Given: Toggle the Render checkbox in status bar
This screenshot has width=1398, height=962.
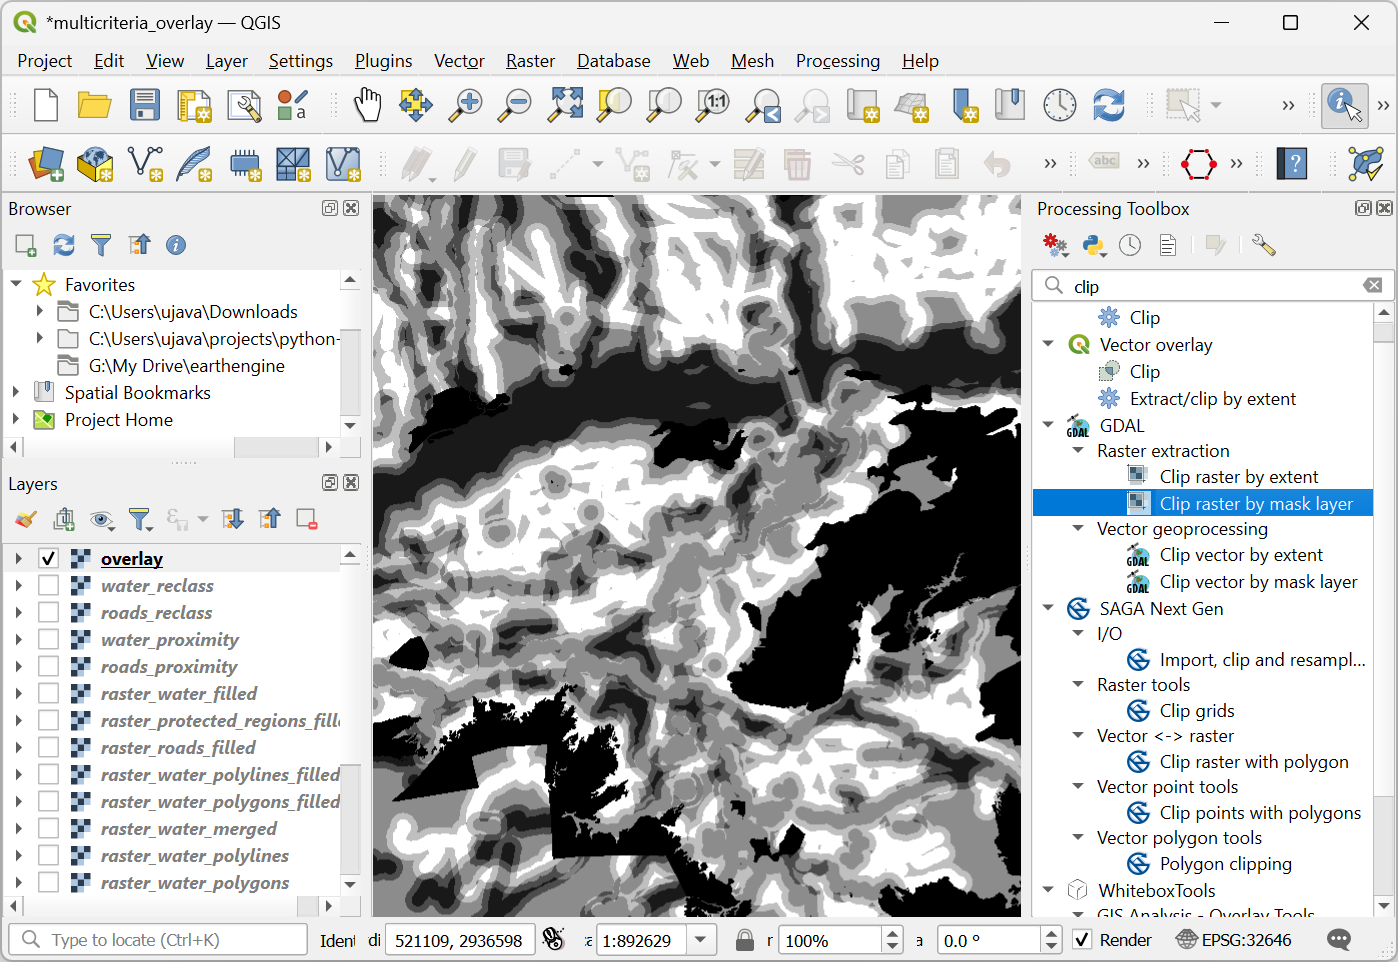Looking at the screenshot, I should [x=1082, y=940].
